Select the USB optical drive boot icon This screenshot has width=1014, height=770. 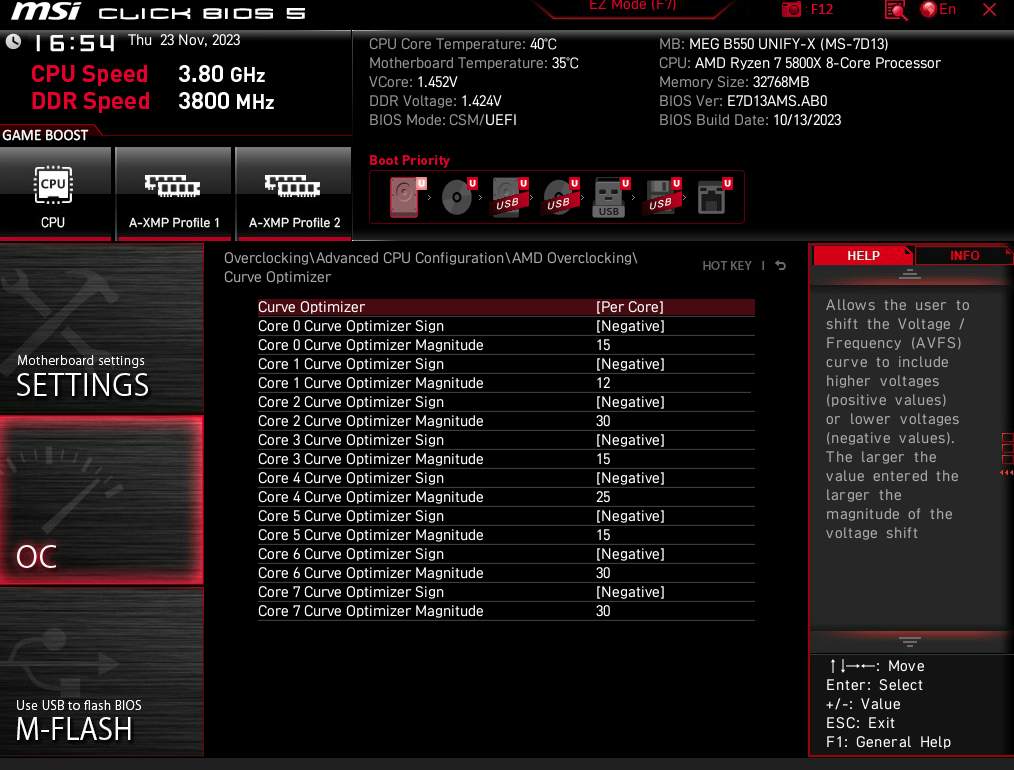click(560, 197)
